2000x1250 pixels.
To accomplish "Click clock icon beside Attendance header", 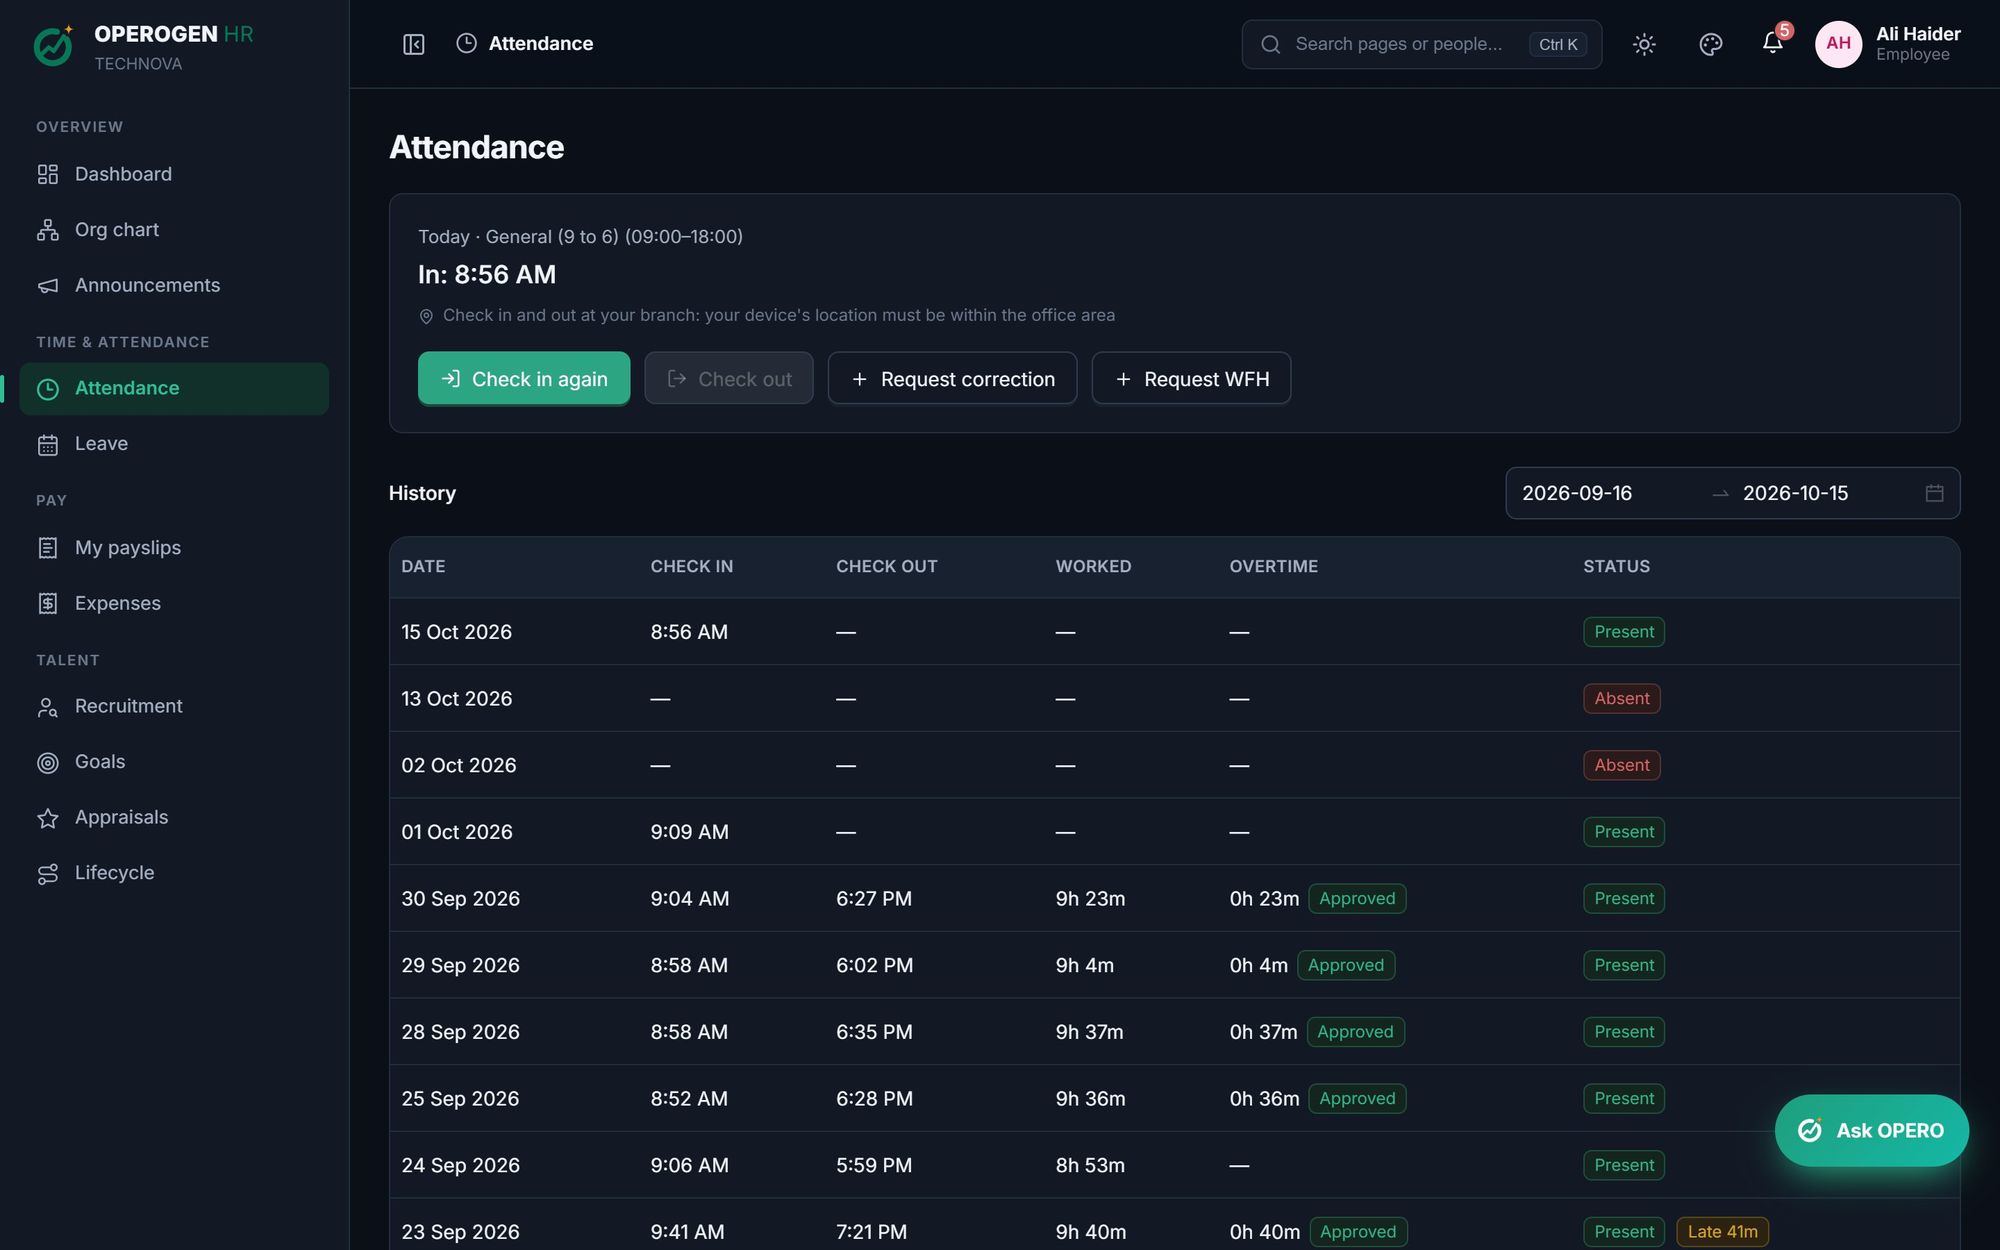I will coord(466,43).
